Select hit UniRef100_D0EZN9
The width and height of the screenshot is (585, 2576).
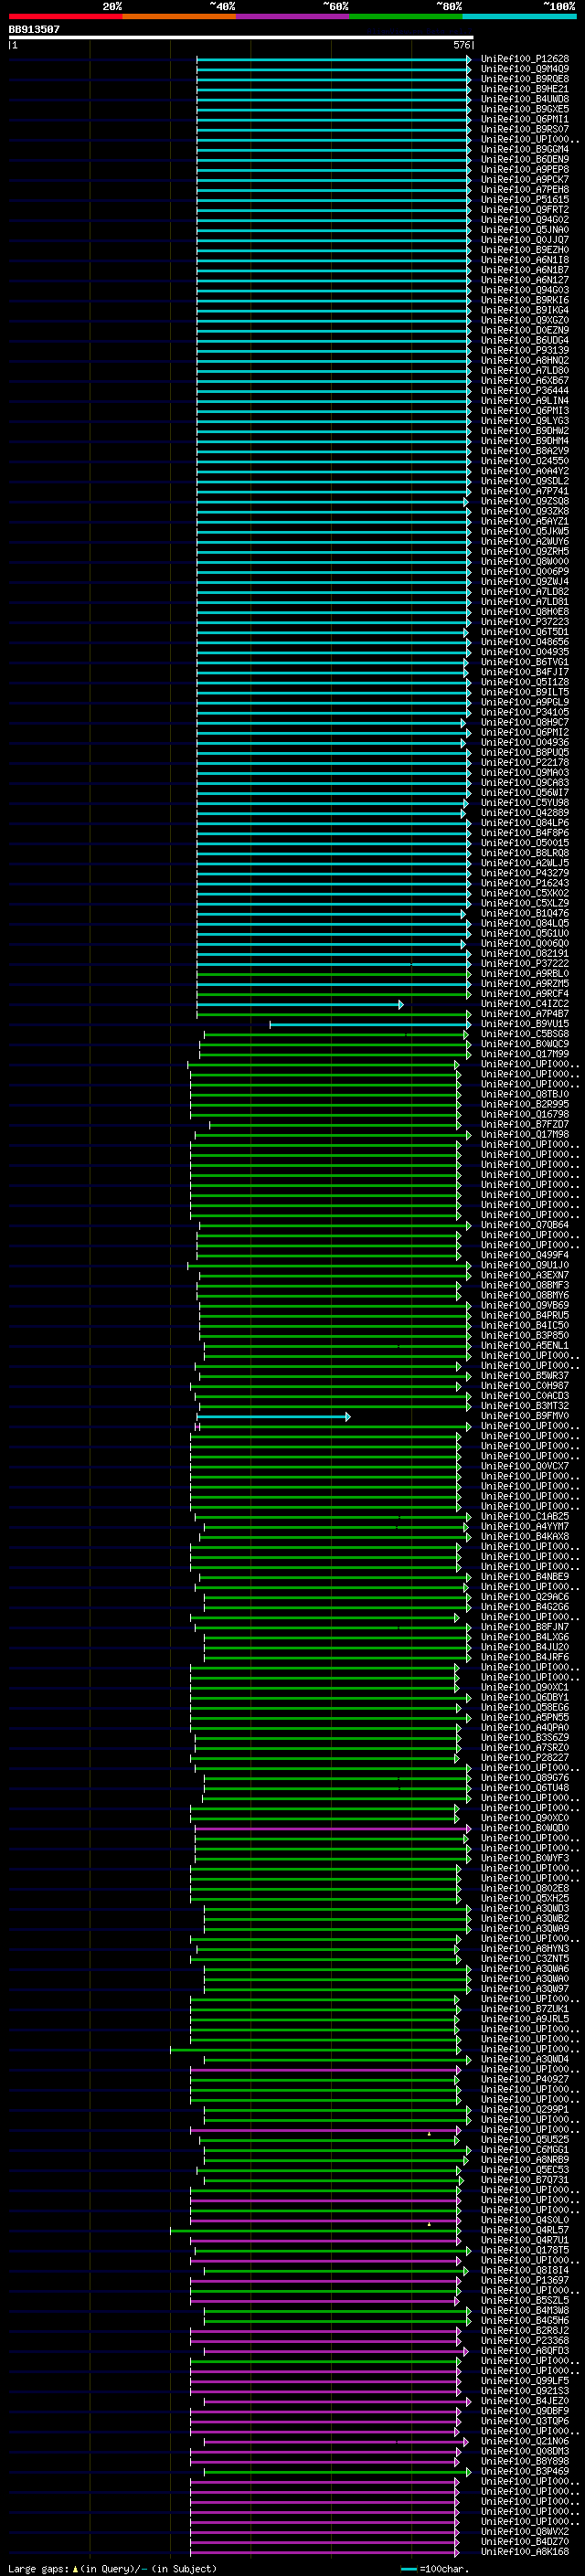point(524,330)
